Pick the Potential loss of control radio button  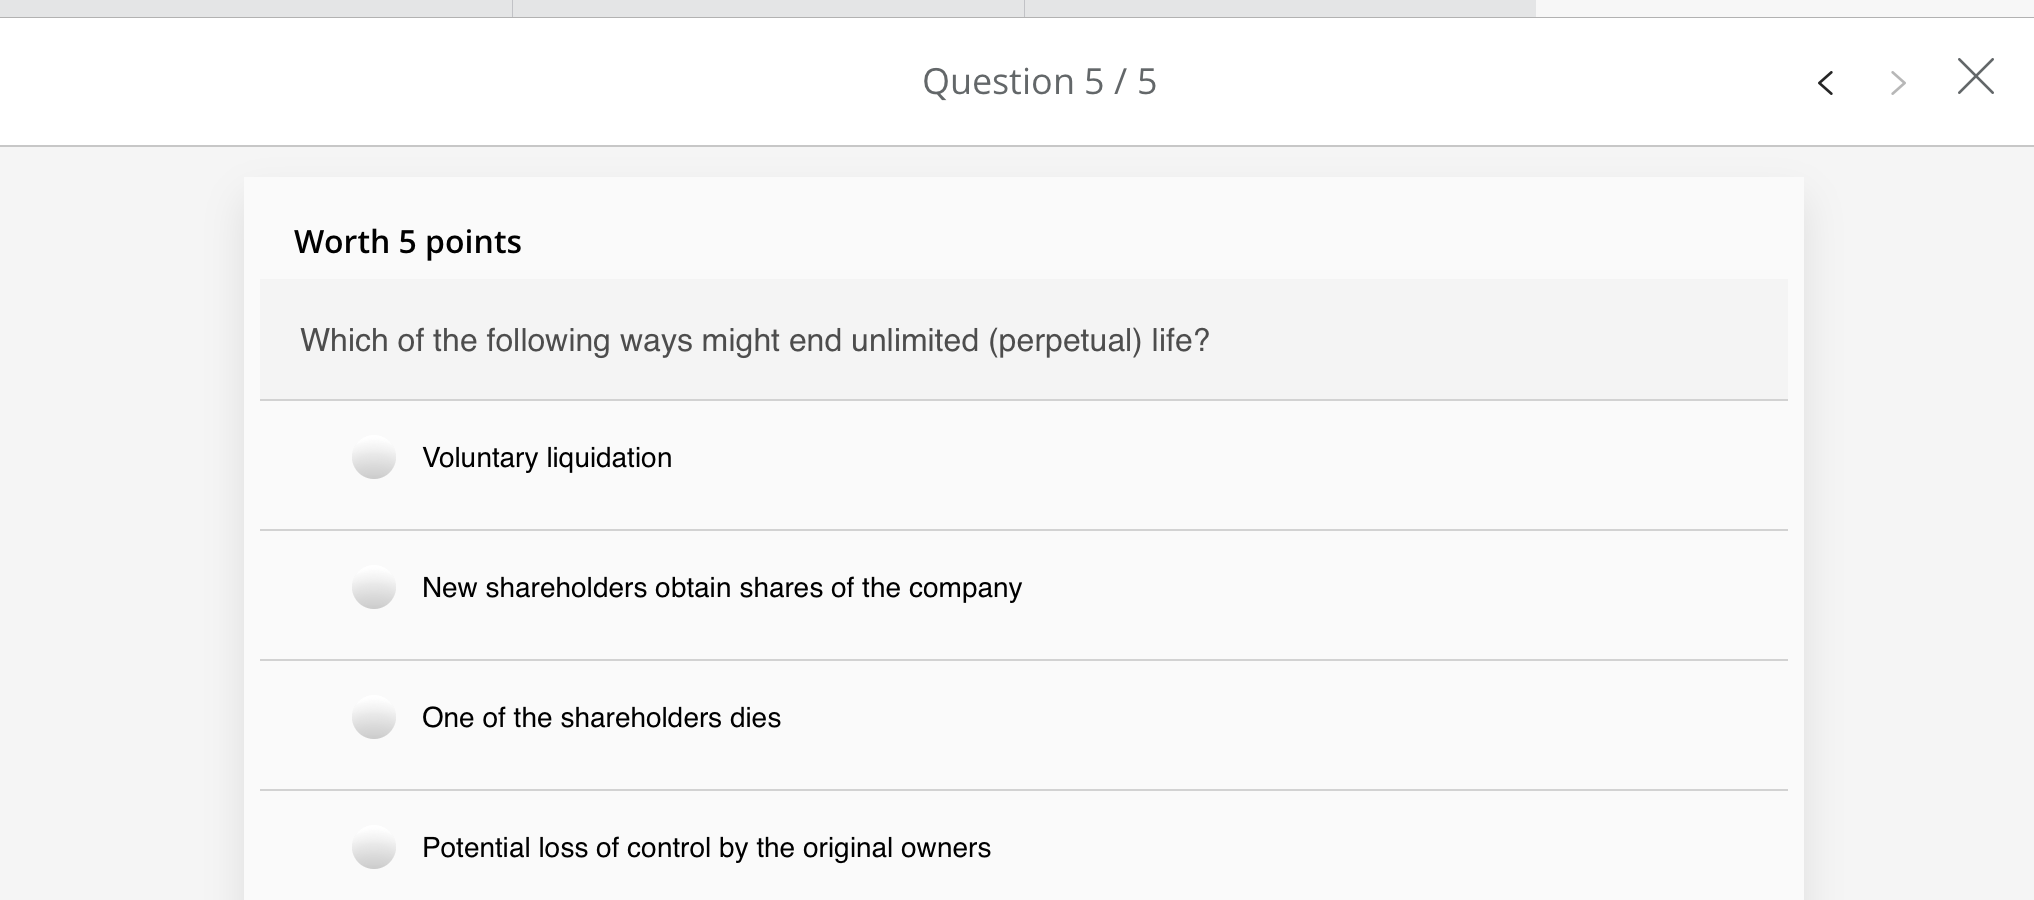[x=374, y=848]
